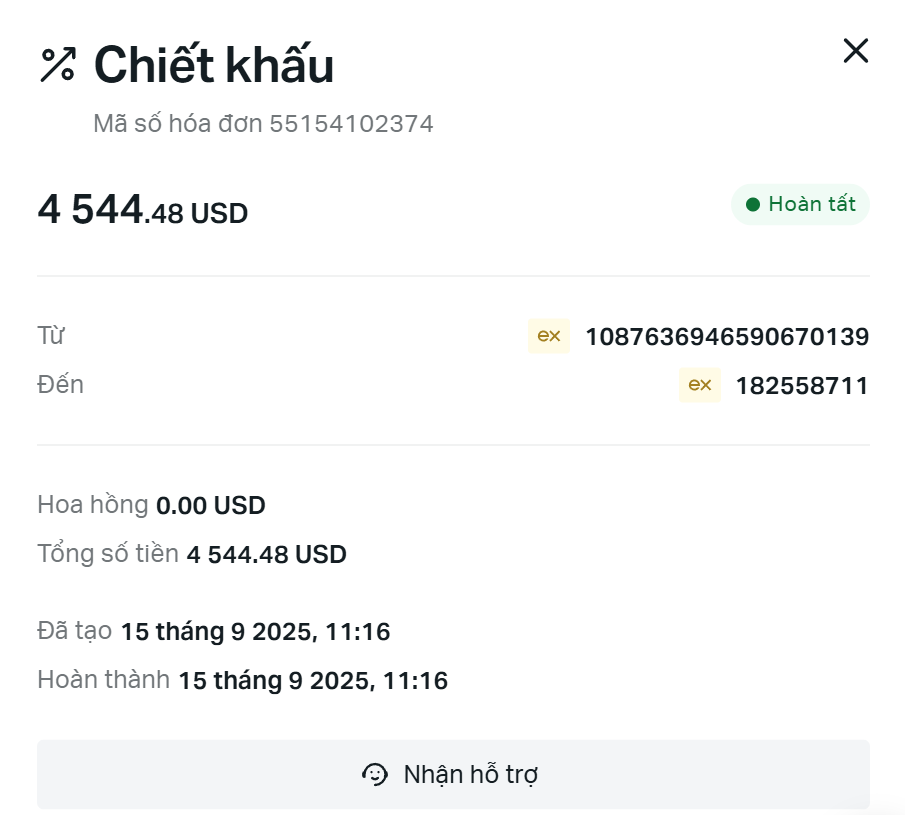Click the support headset smiley icon

[375, 774]
